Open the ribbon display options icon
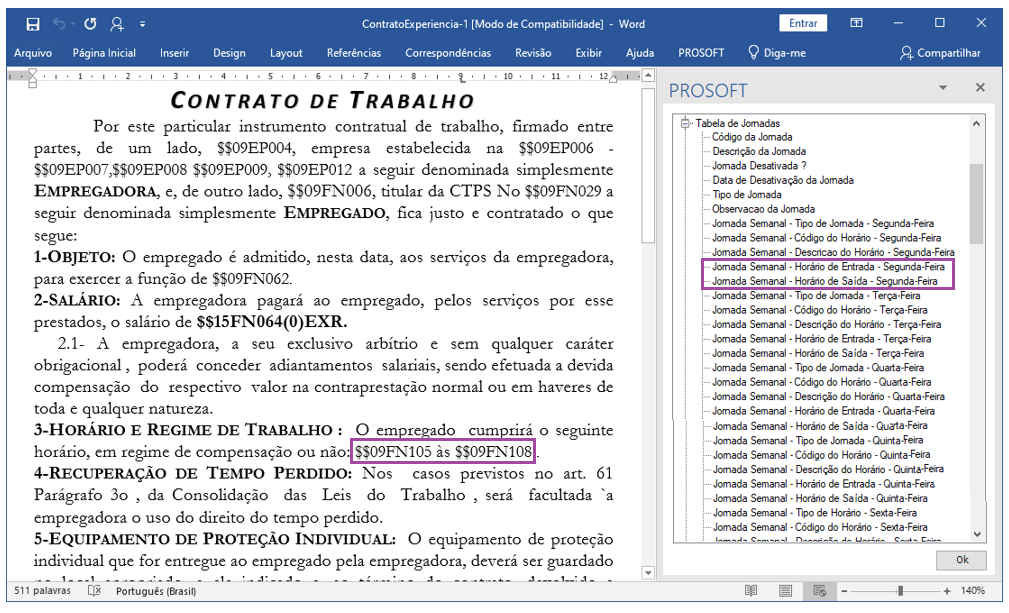The image size is (1009, 613). pos(856,23)
